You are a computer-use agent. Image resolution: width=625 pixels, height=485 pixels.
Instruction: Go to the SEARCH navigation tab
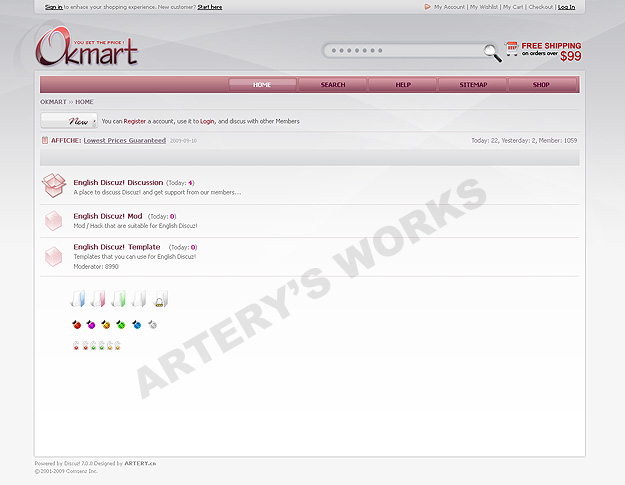coord(333,85)
